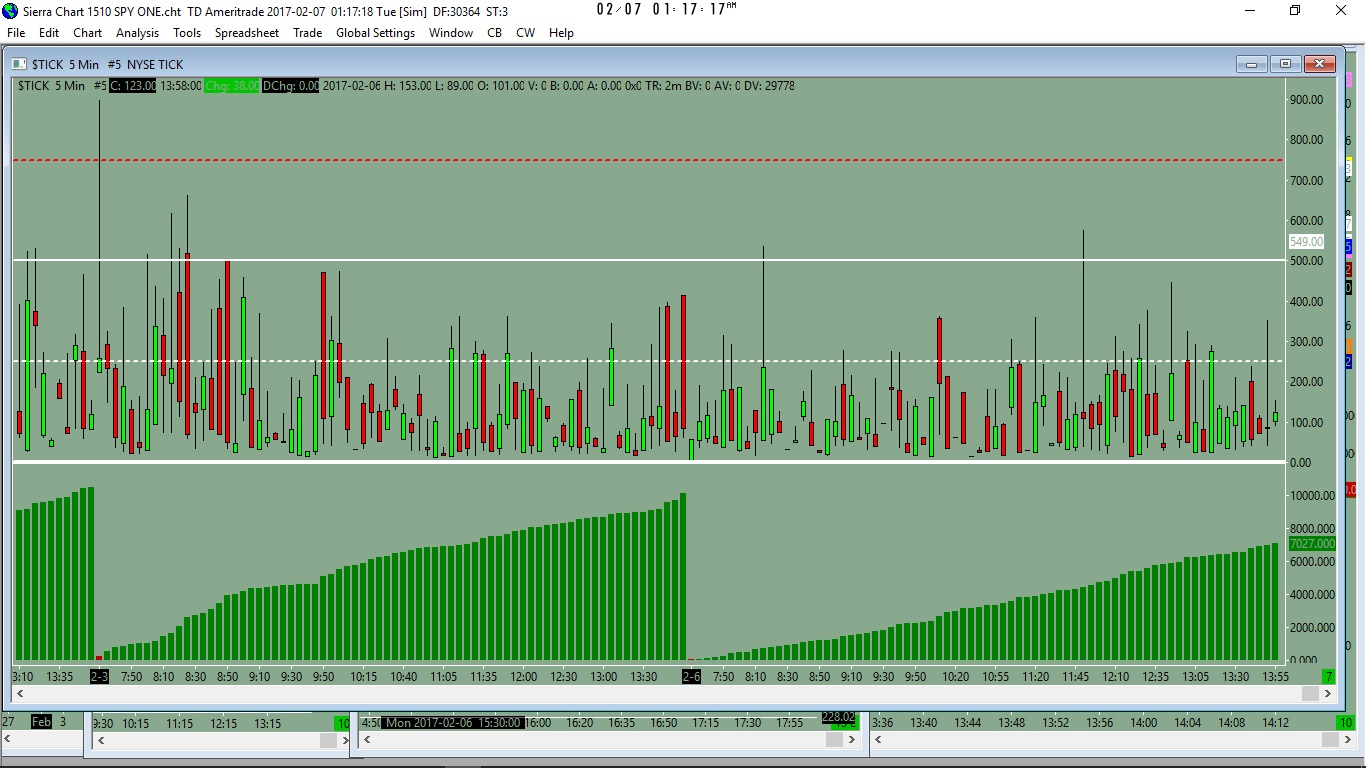This screenshot has height=768, width=1366.
Task: Open the File menu
Action: coord(16,33)
